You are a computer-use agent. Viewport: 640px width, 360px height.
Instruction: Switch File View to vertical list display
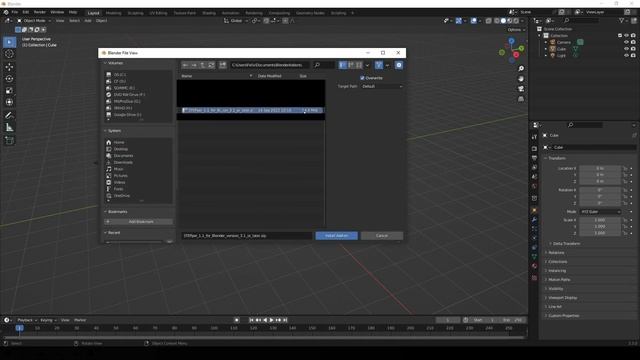[343, 65]
